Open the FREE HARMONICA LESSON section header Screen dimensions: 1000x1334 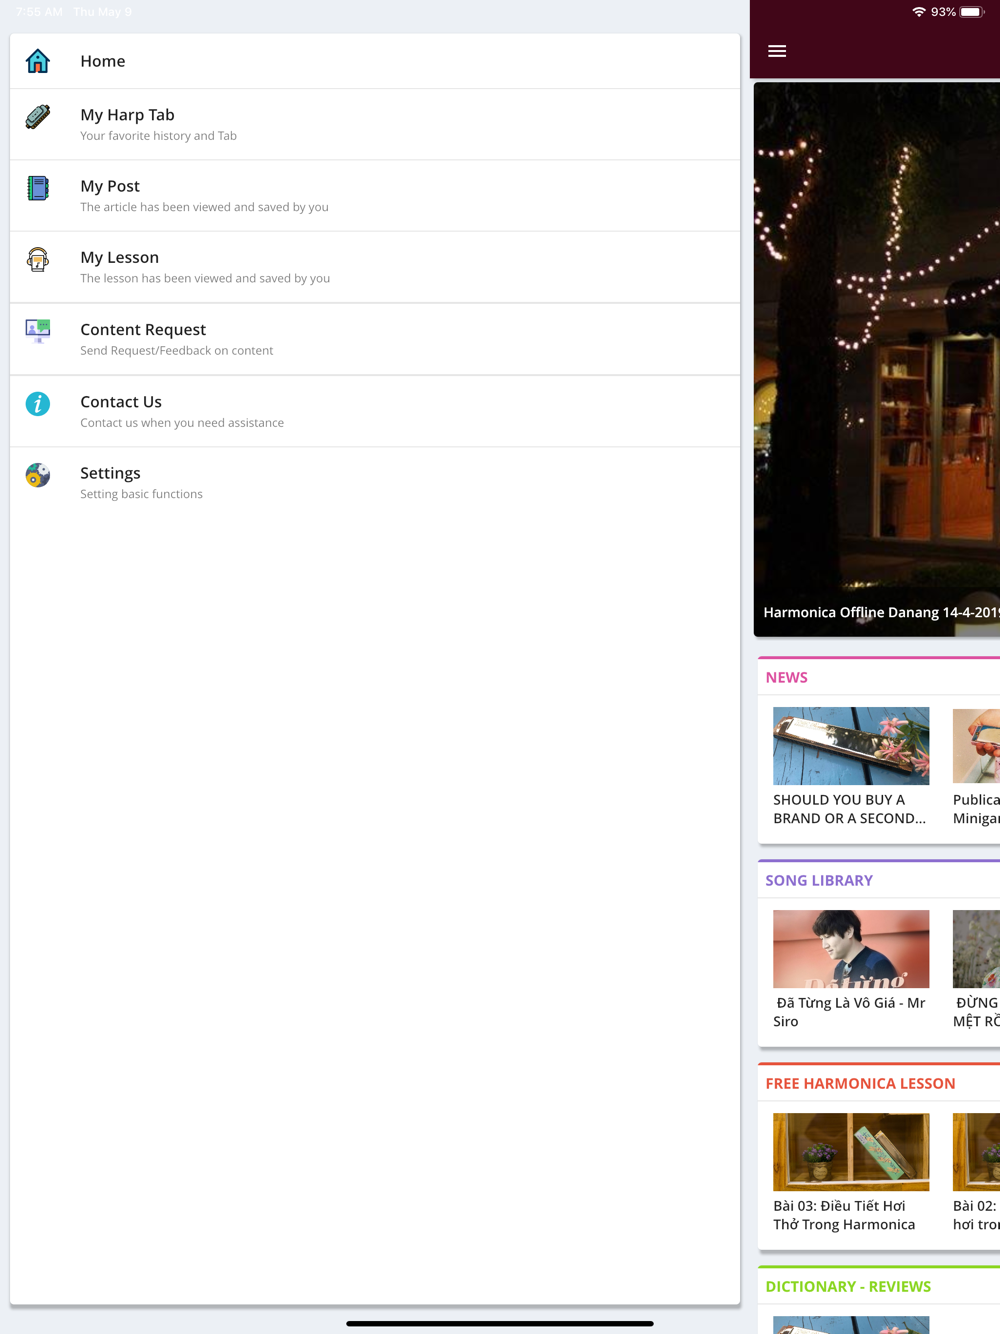pos(860,1083)
